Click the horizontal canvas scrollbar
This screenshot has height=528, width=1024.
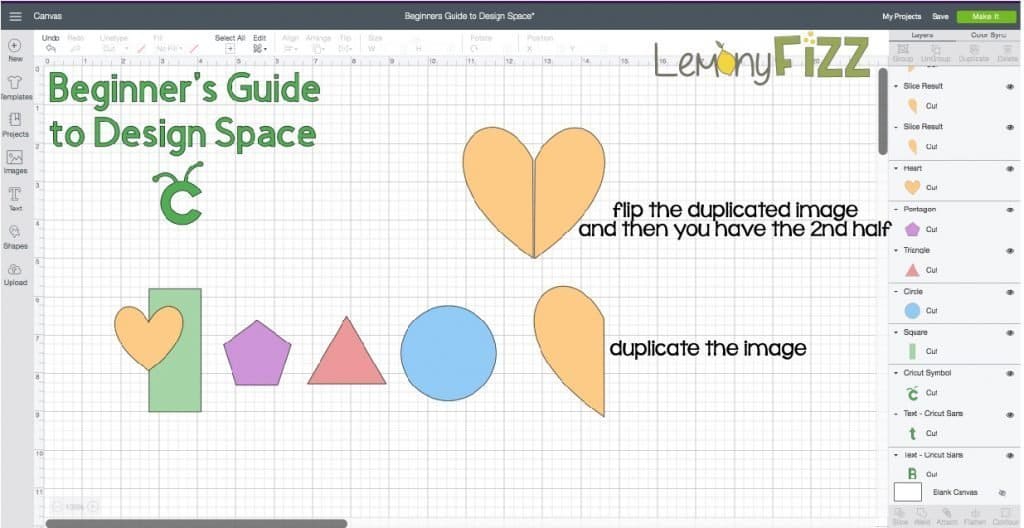[197, 523]
